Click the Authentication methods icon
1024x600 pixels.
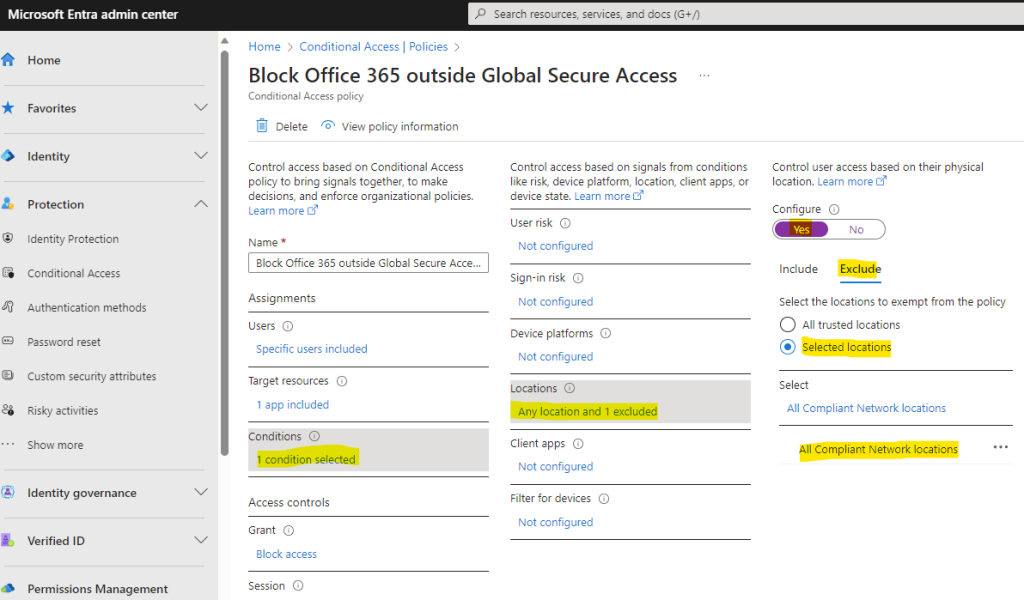(8, 307)
